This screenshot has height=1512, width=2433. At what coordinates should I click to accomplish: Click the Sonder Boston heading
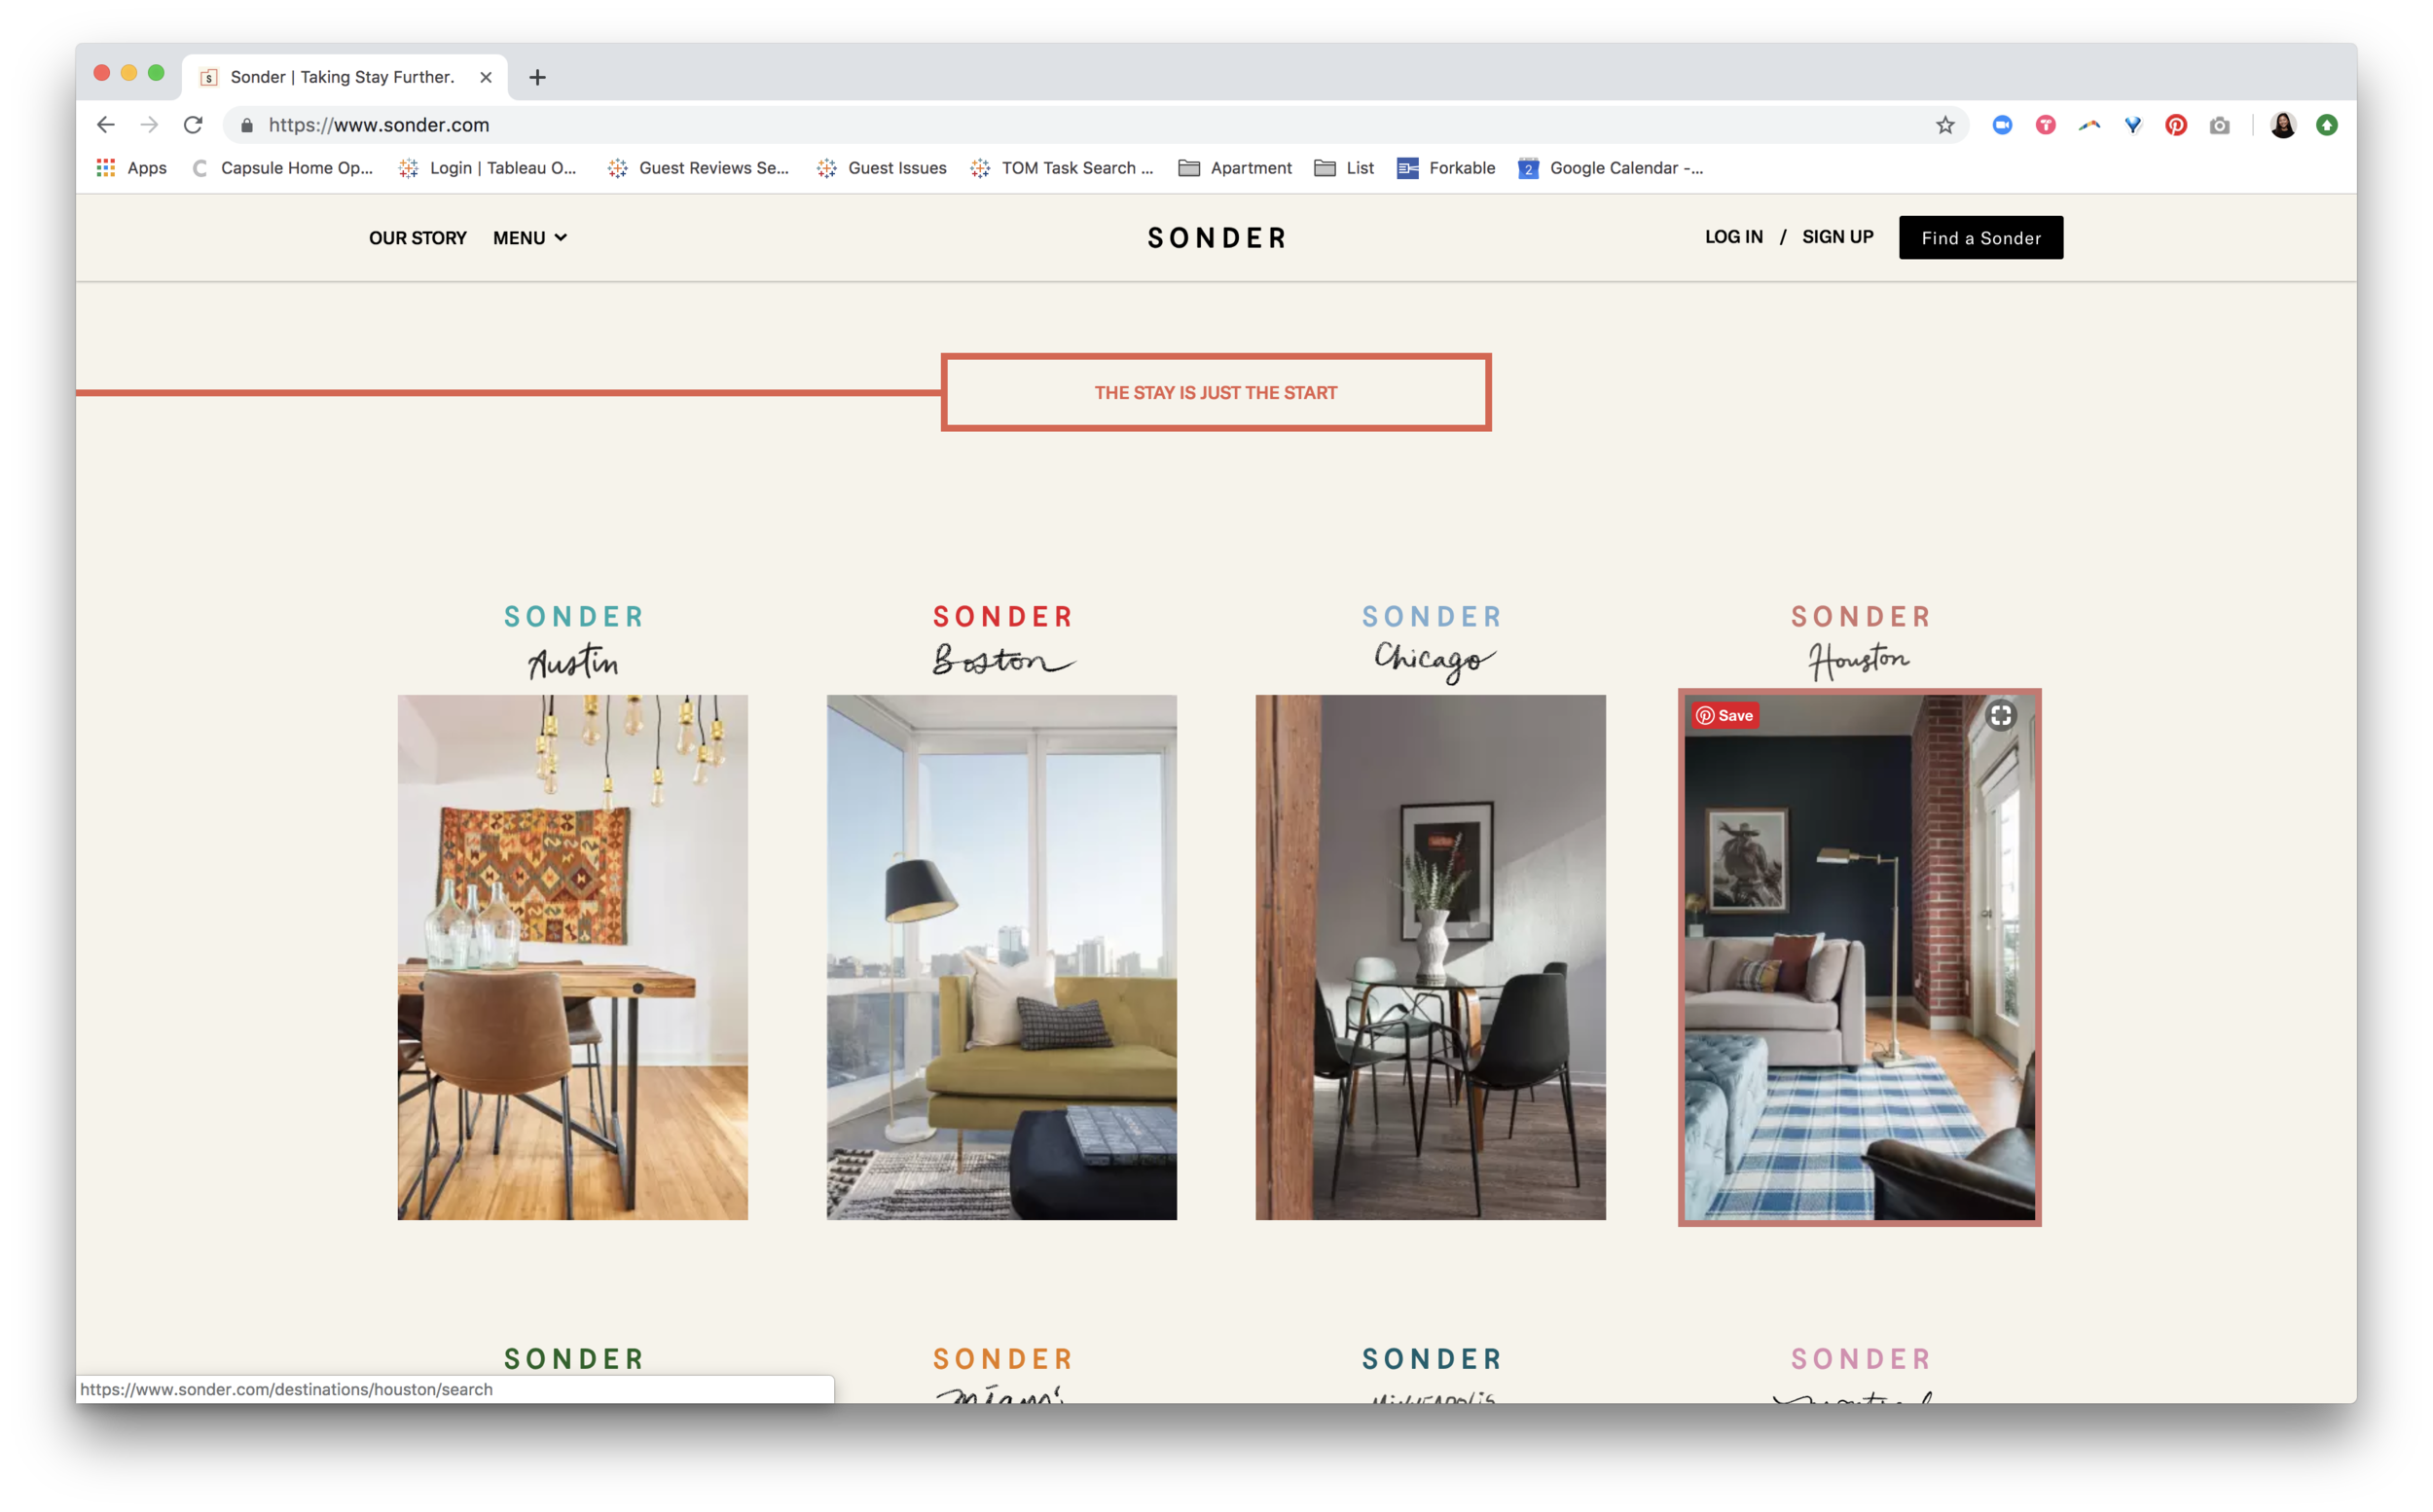[1003, 641]
